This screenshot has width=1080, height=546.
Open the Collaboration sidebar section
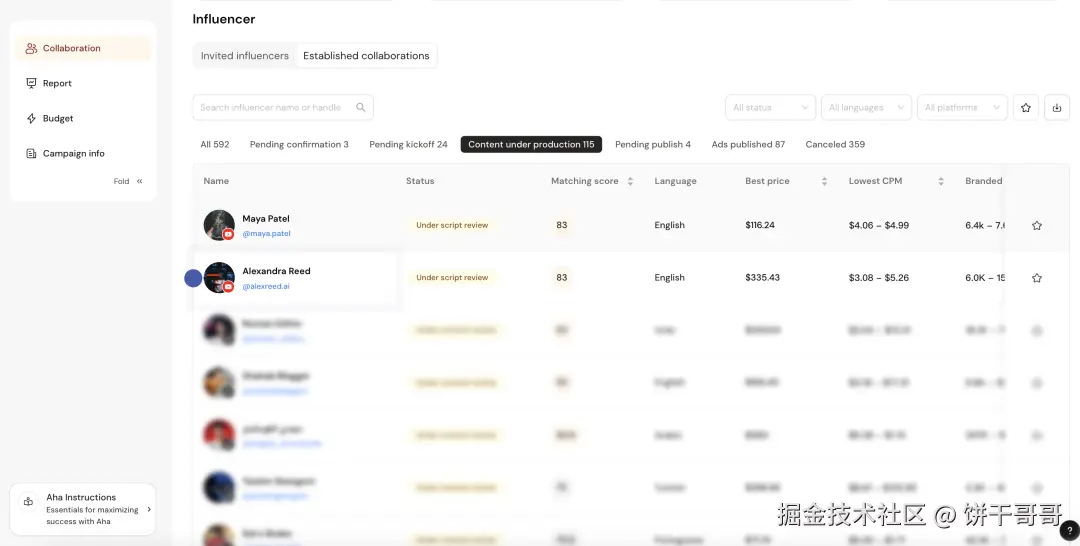[x=83, y=48]
